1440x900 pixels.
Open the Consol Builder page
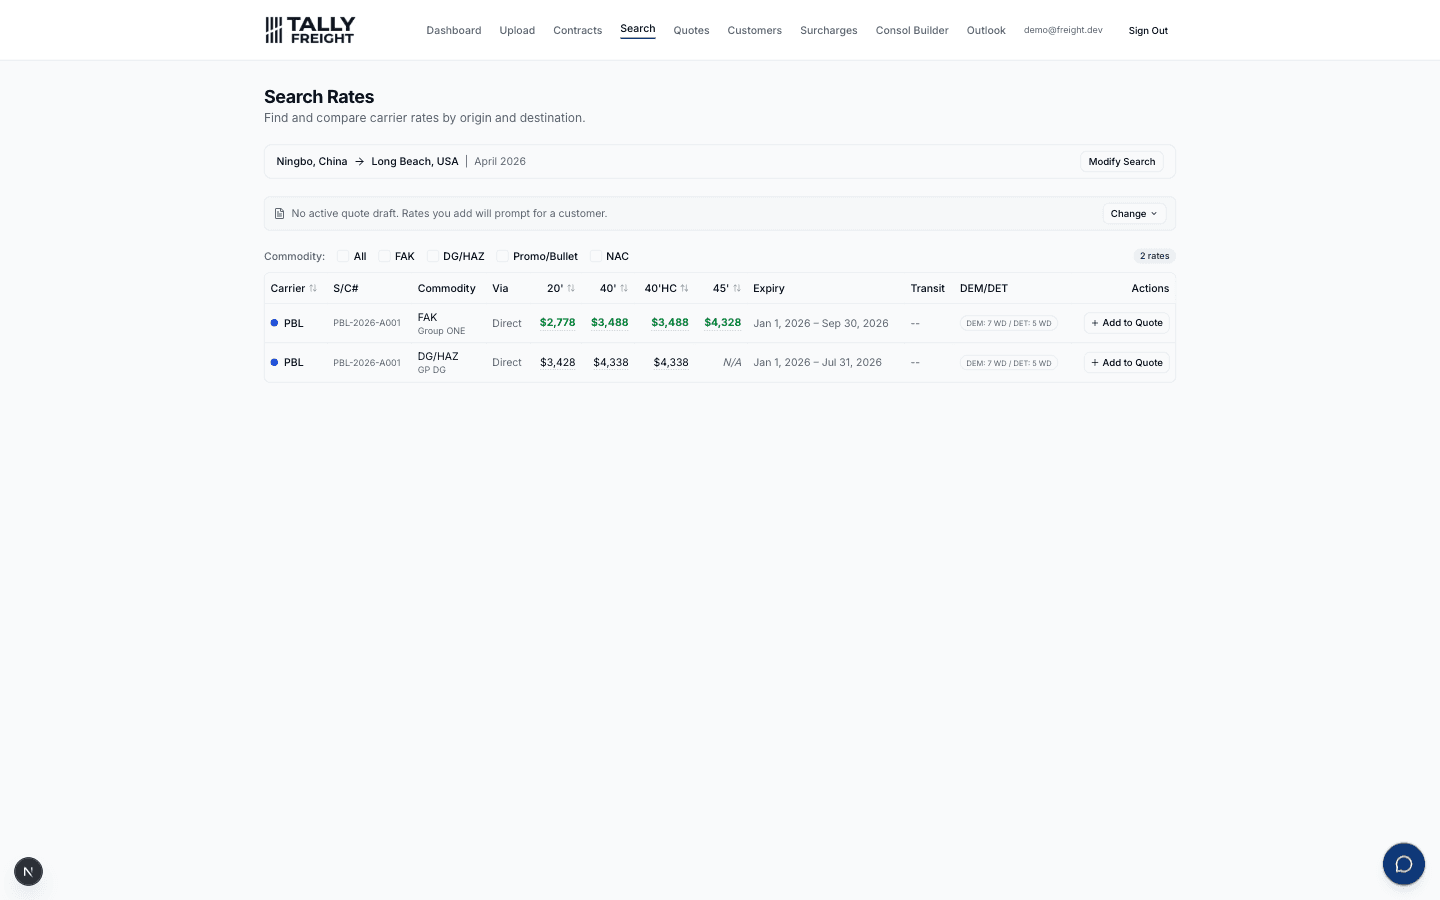click(x=912, y=30)
